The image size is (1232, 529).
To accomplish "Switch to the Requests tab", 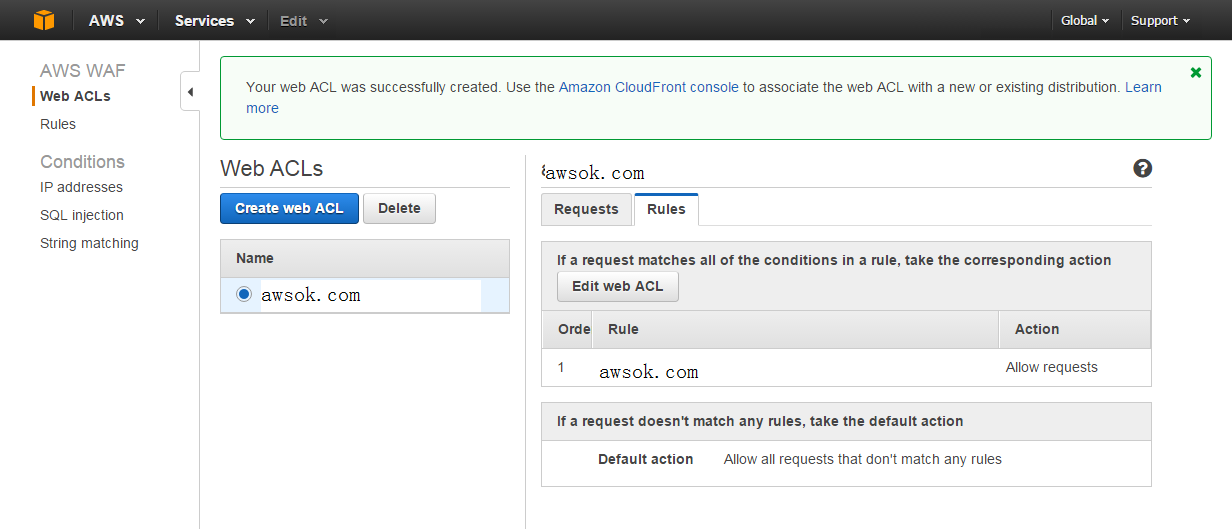I will (x=586, y=209).
